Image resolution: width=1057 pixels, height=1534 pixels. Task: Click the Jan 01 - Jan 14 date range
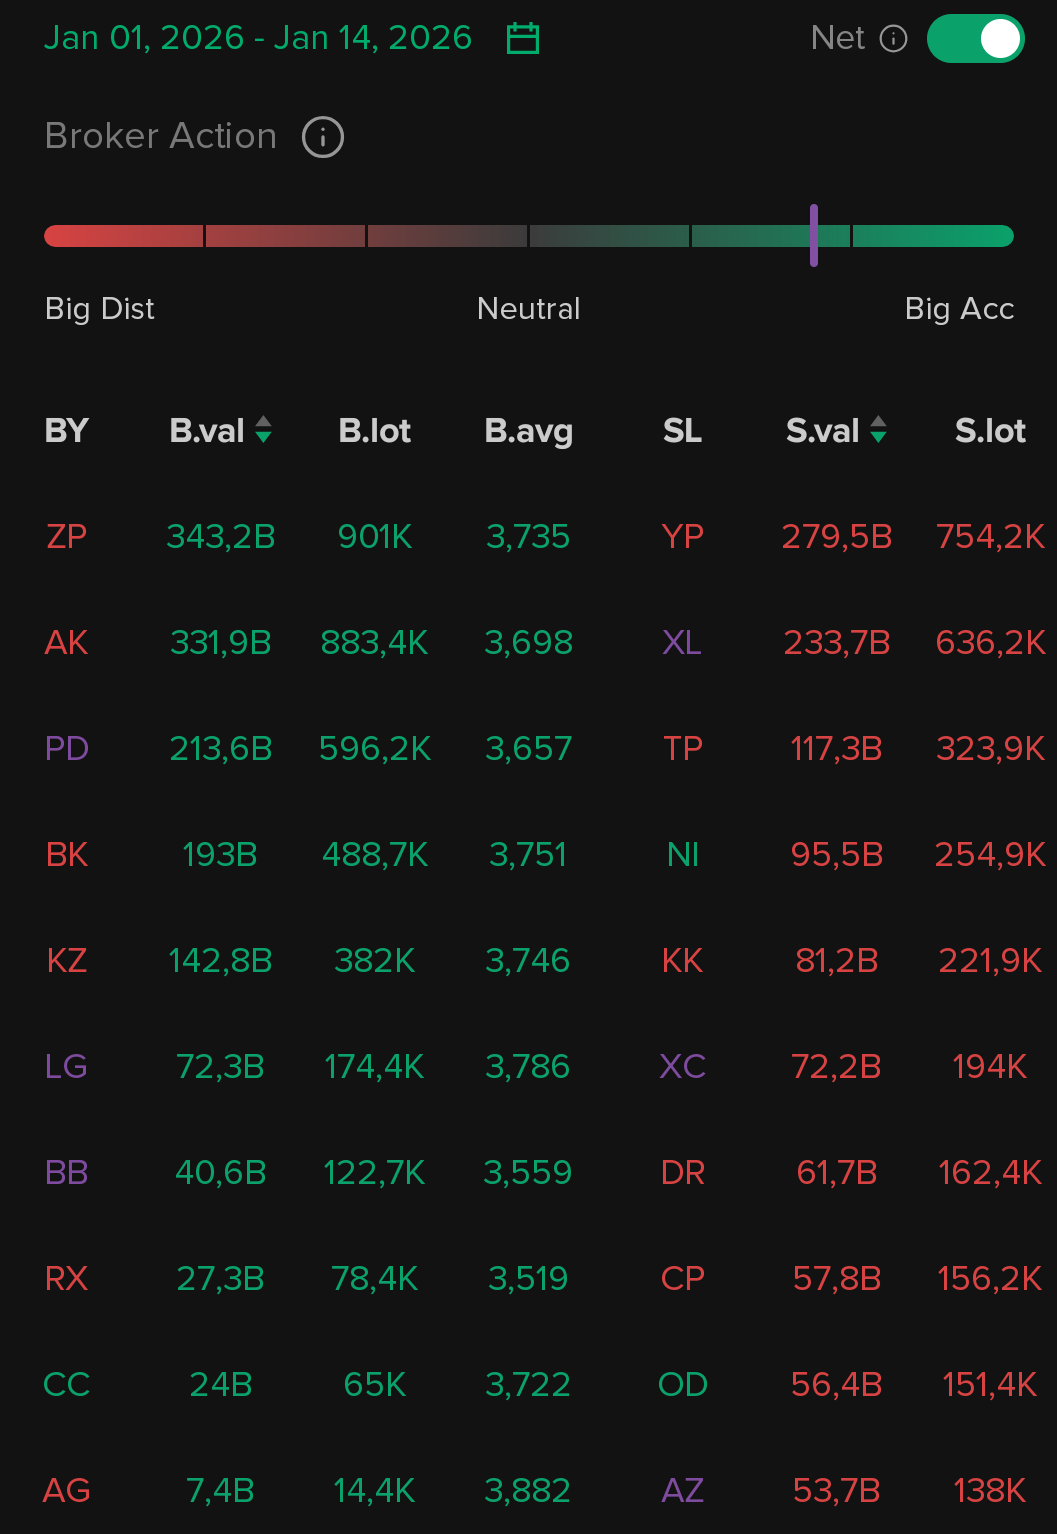point(258,38)
